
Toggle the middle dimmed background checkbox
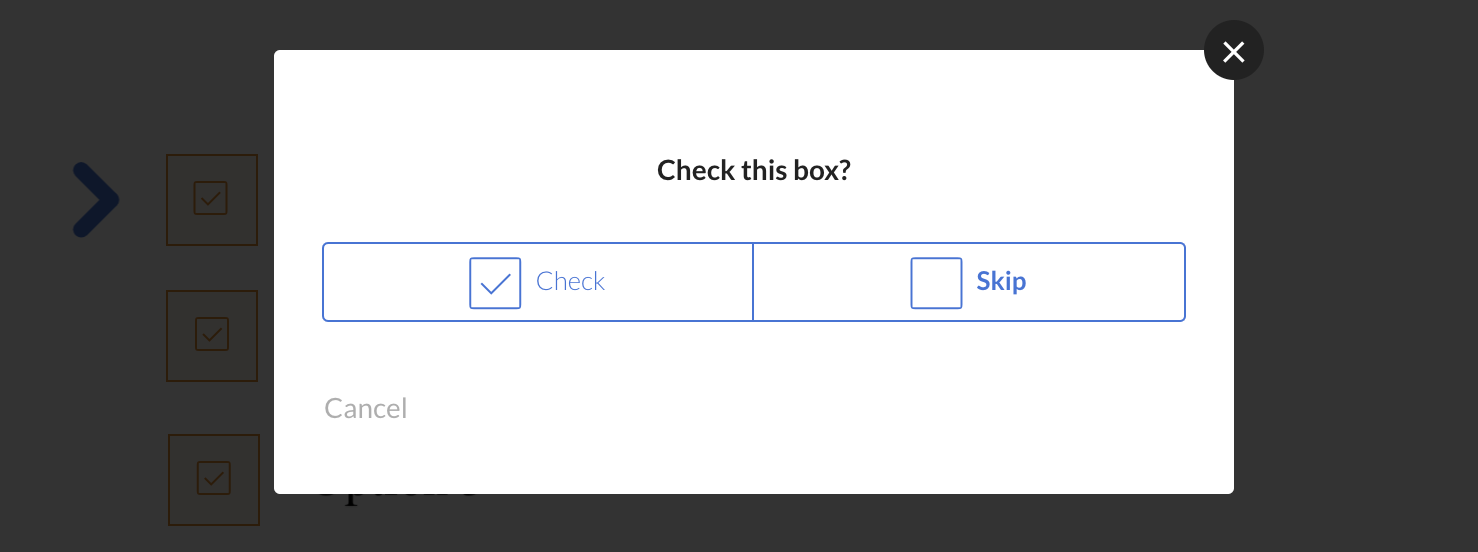coord(212,334)
